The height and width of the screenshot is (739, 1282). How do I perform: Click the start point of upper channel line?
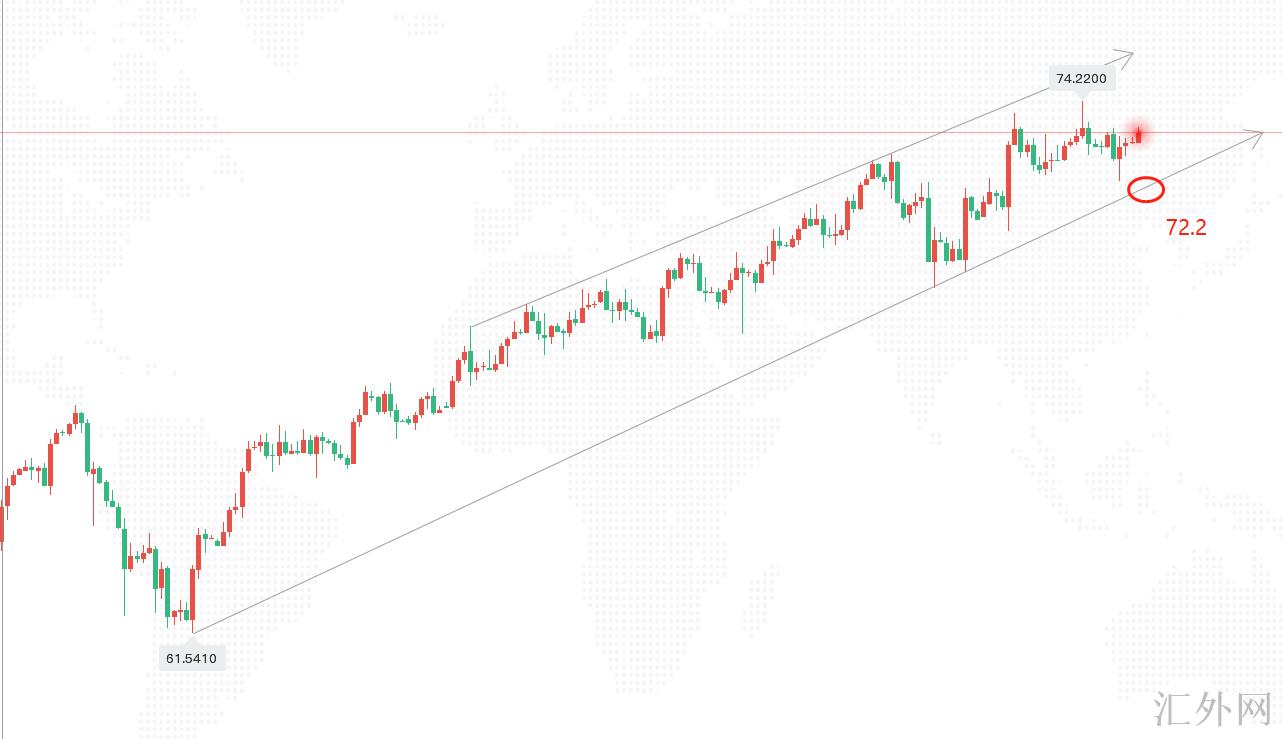[471, 325]
